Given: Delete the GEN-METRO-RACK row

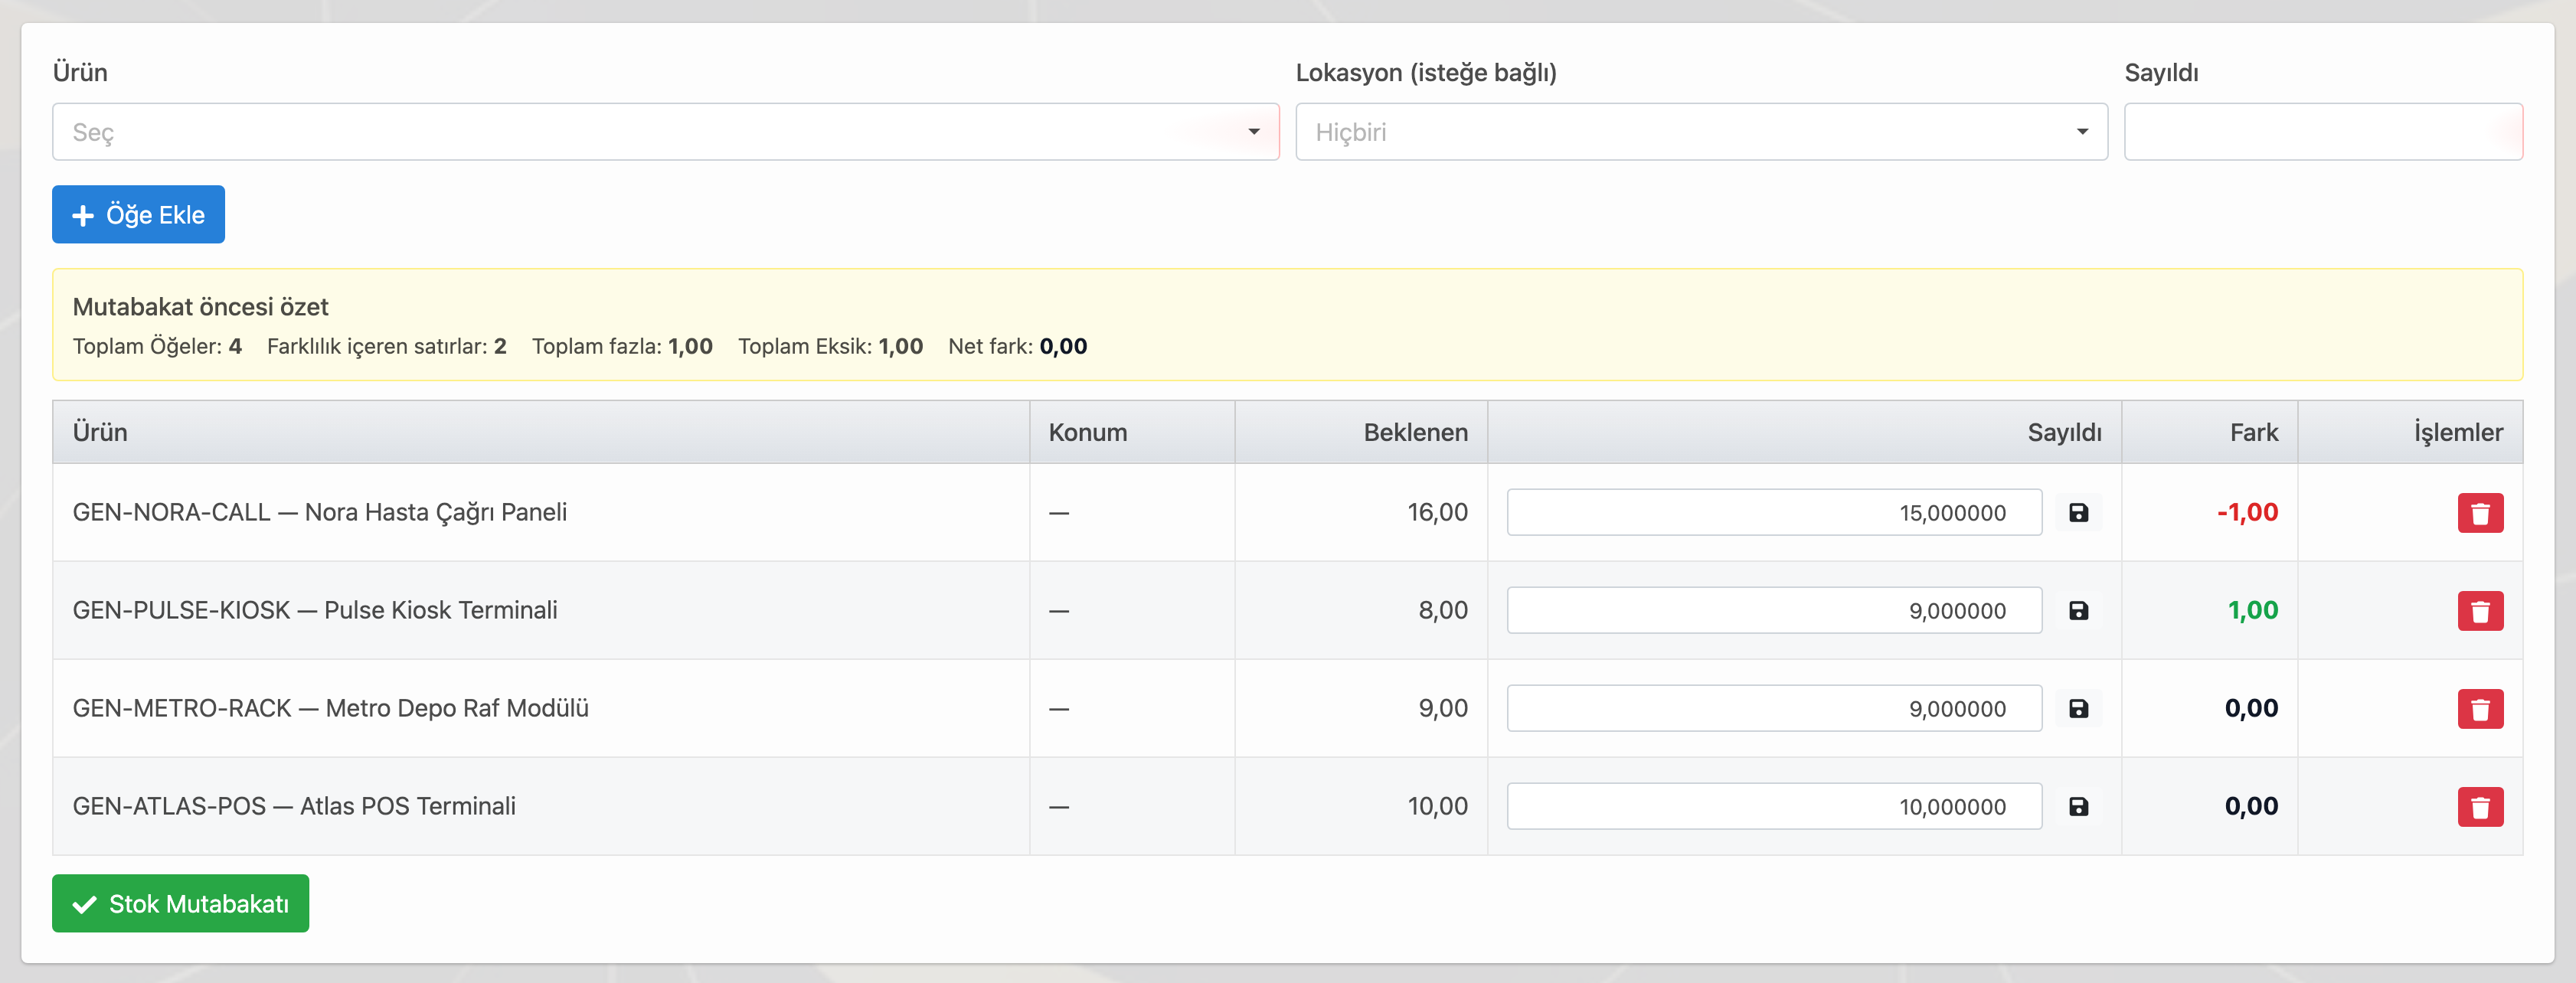Looking at the screenshot, I should (x=2480, y=709).
